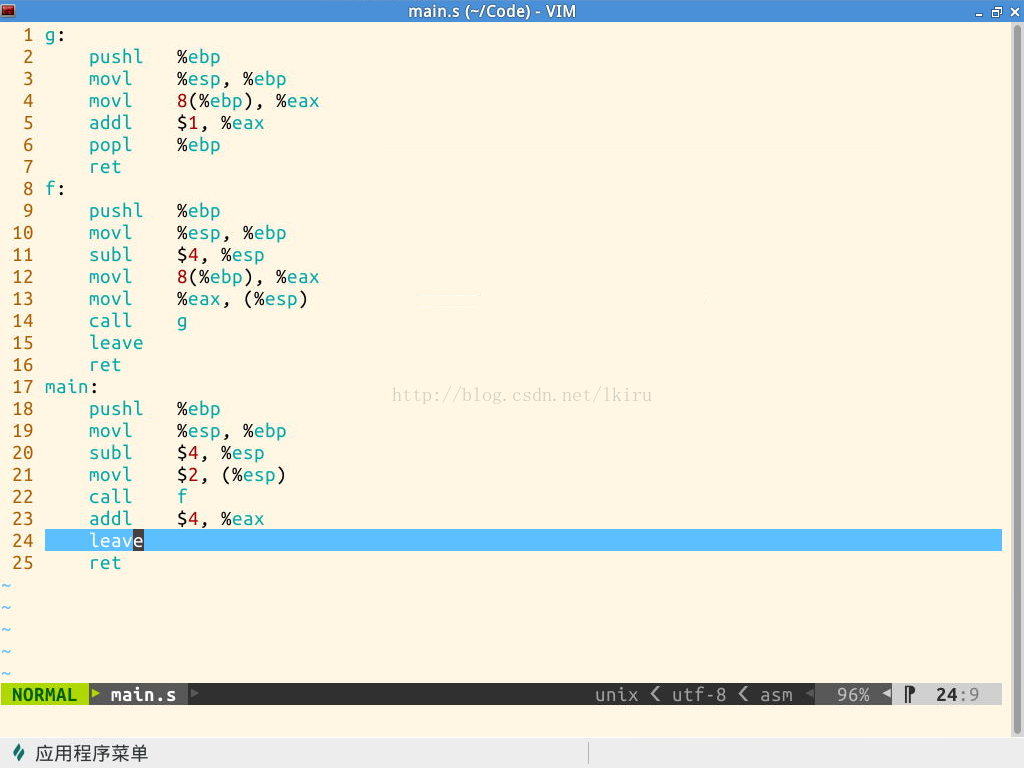Click the g: label on line 1
Screen dimensions: 1024x768
[55, 36]
